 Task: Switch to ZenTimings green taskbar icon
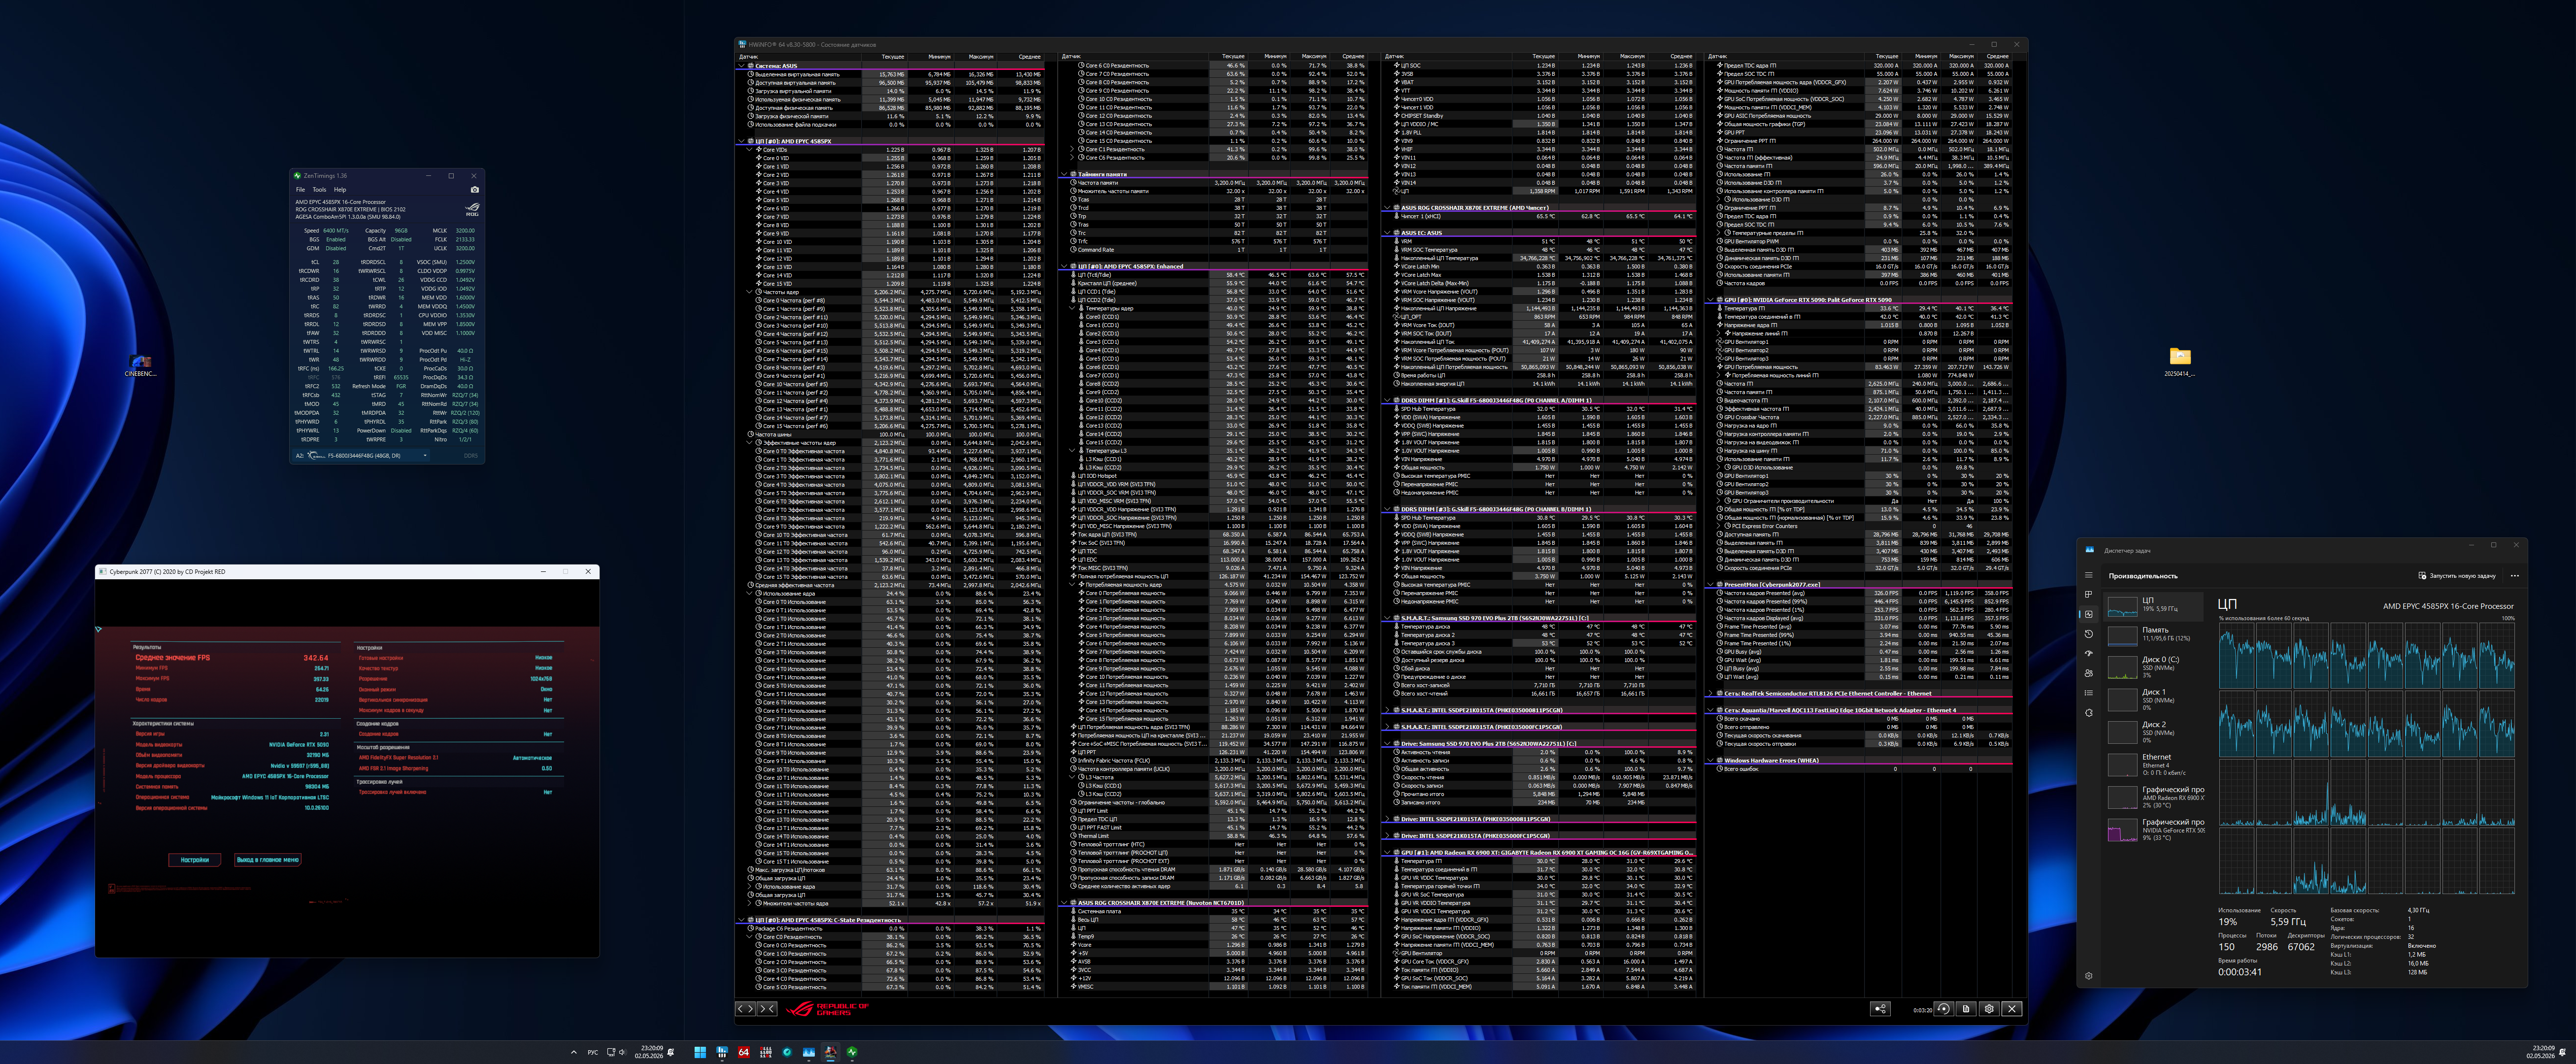pos(852,1052)
